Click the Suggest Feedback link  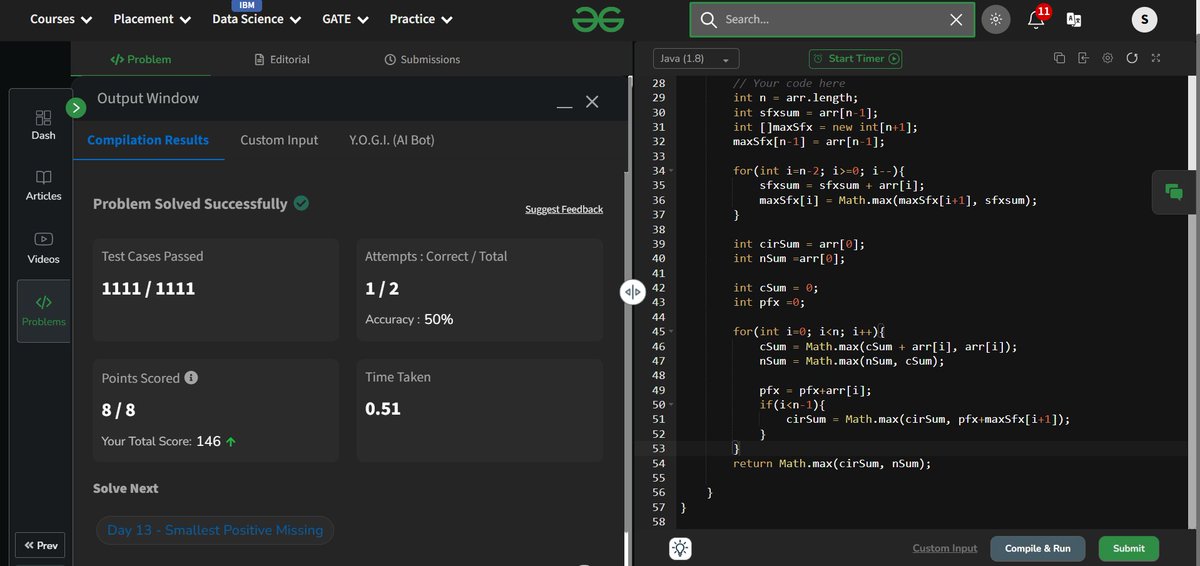point(564,209)
